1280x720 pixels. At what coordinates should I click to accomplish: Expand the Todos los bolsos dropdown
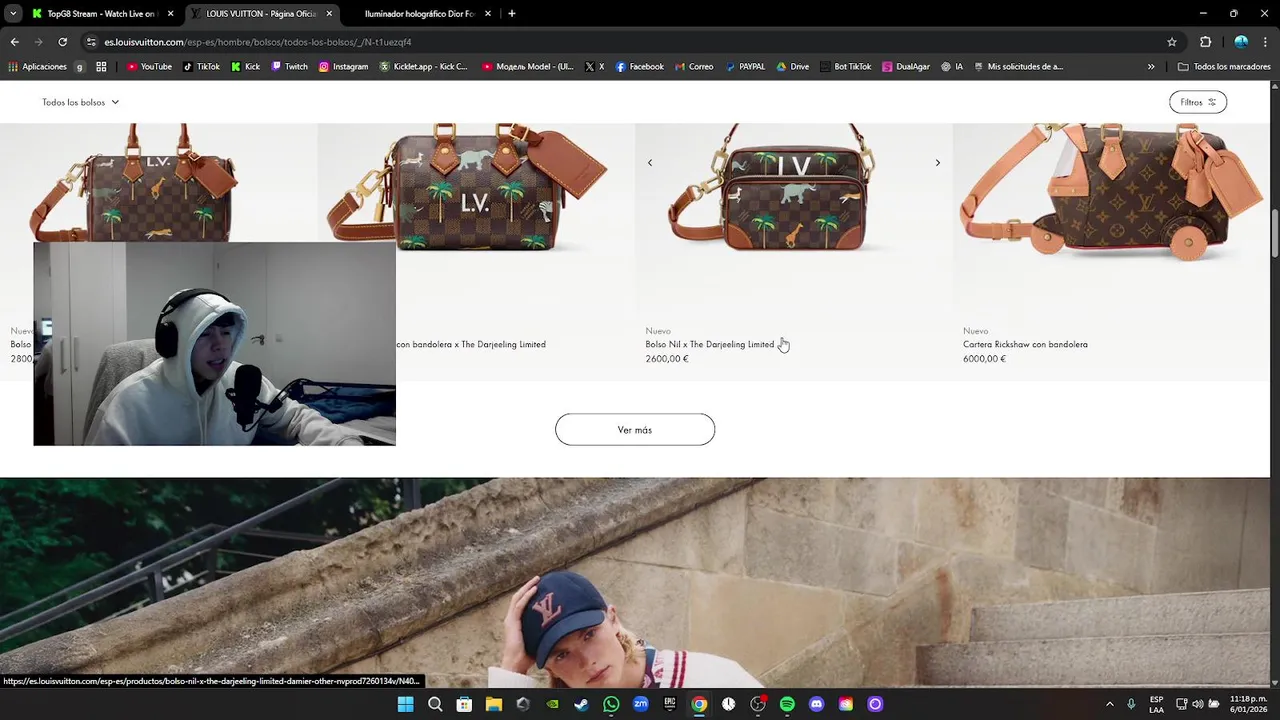tap(80, 102)
